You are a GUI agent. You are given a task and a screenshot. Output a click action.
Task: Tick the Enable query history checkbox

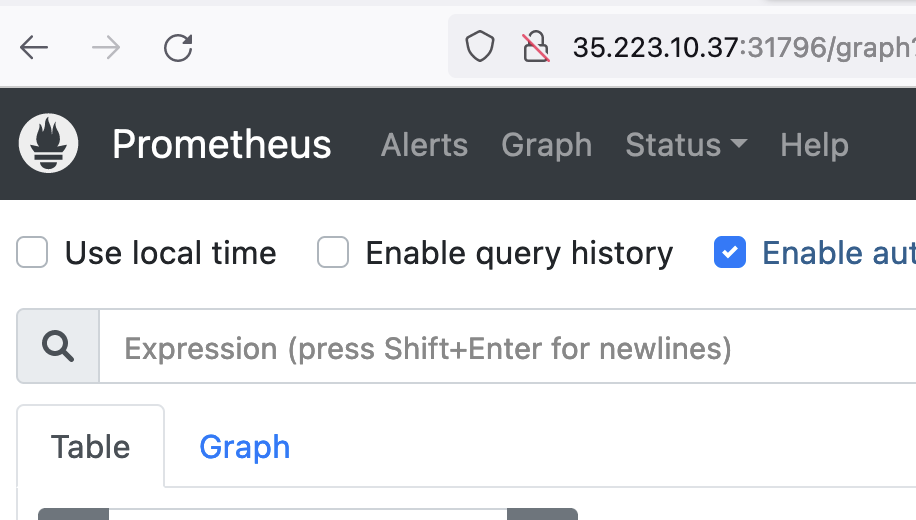[x=333, y=253]
